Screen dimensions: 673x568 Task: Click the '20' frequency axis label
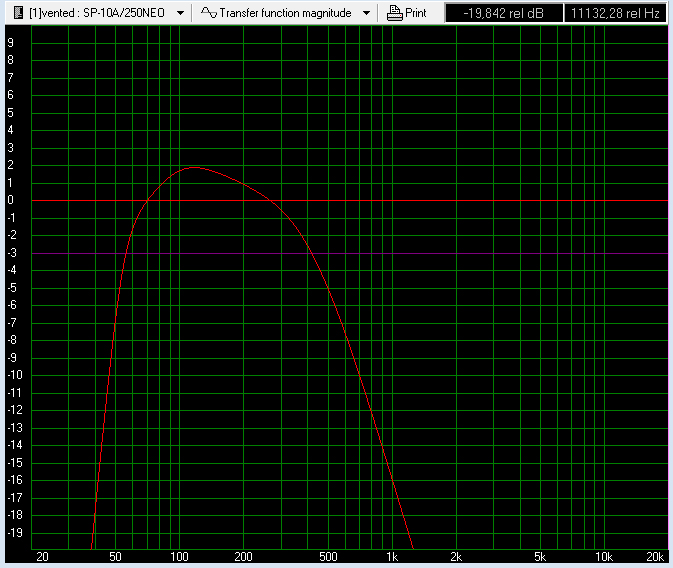pyautogui.click(x=42, y=557)
